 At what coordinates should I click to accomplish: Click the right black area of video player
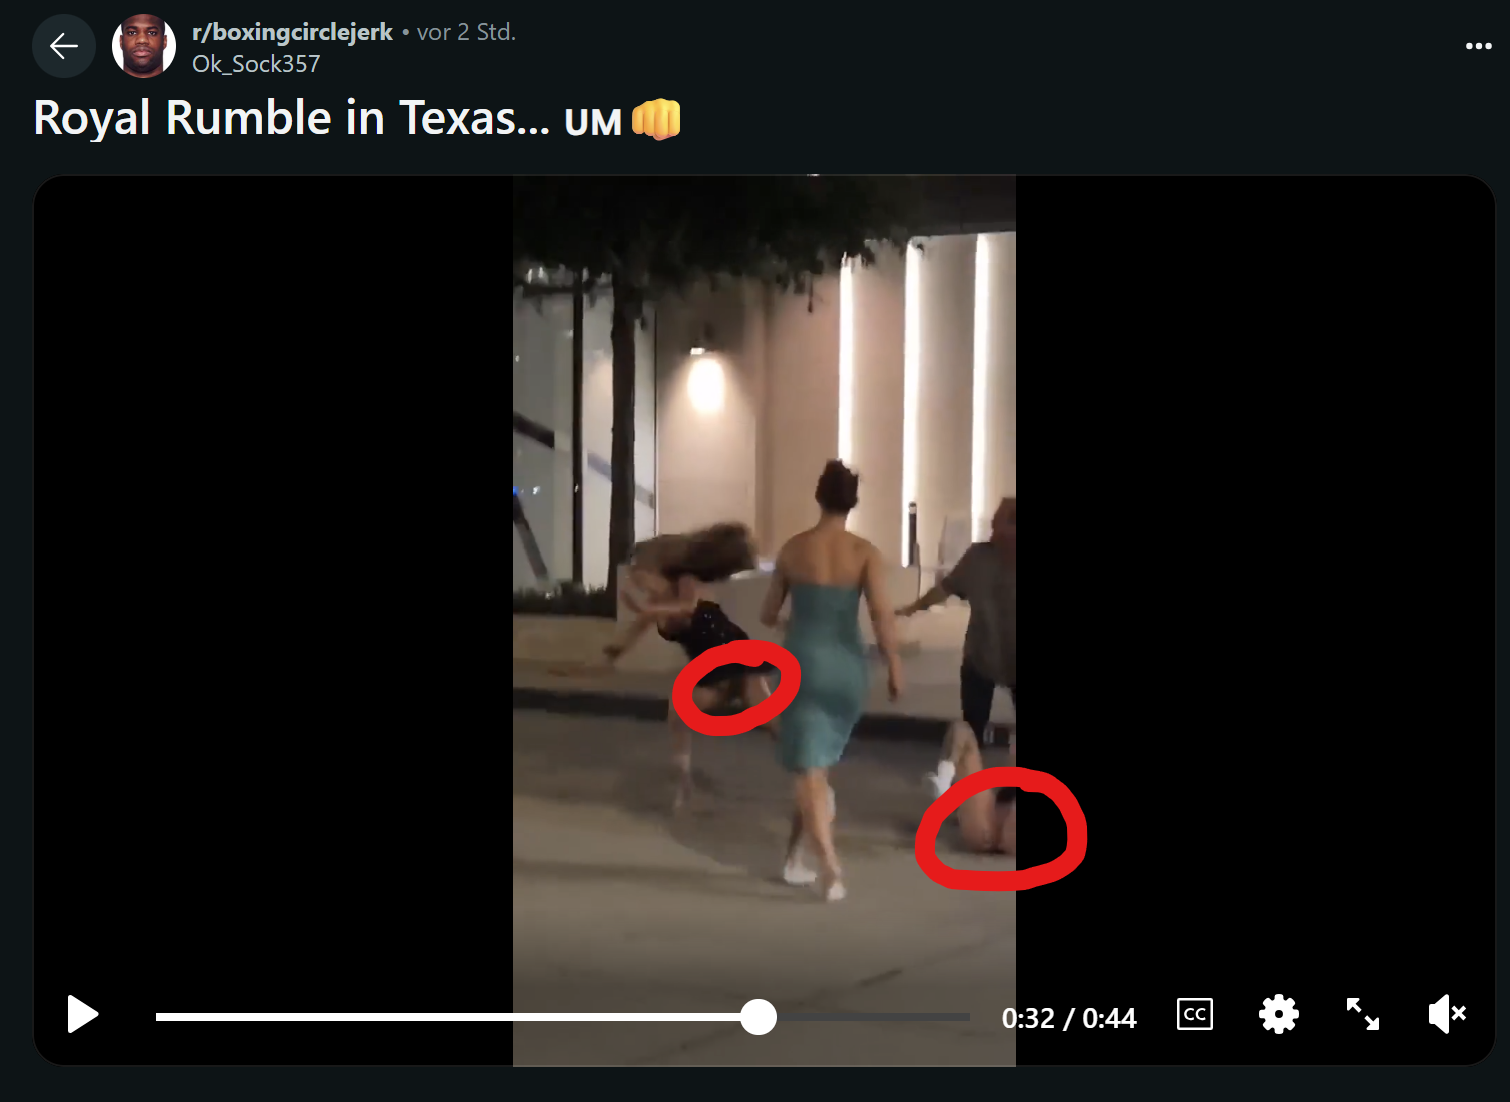coord(1254,580)
